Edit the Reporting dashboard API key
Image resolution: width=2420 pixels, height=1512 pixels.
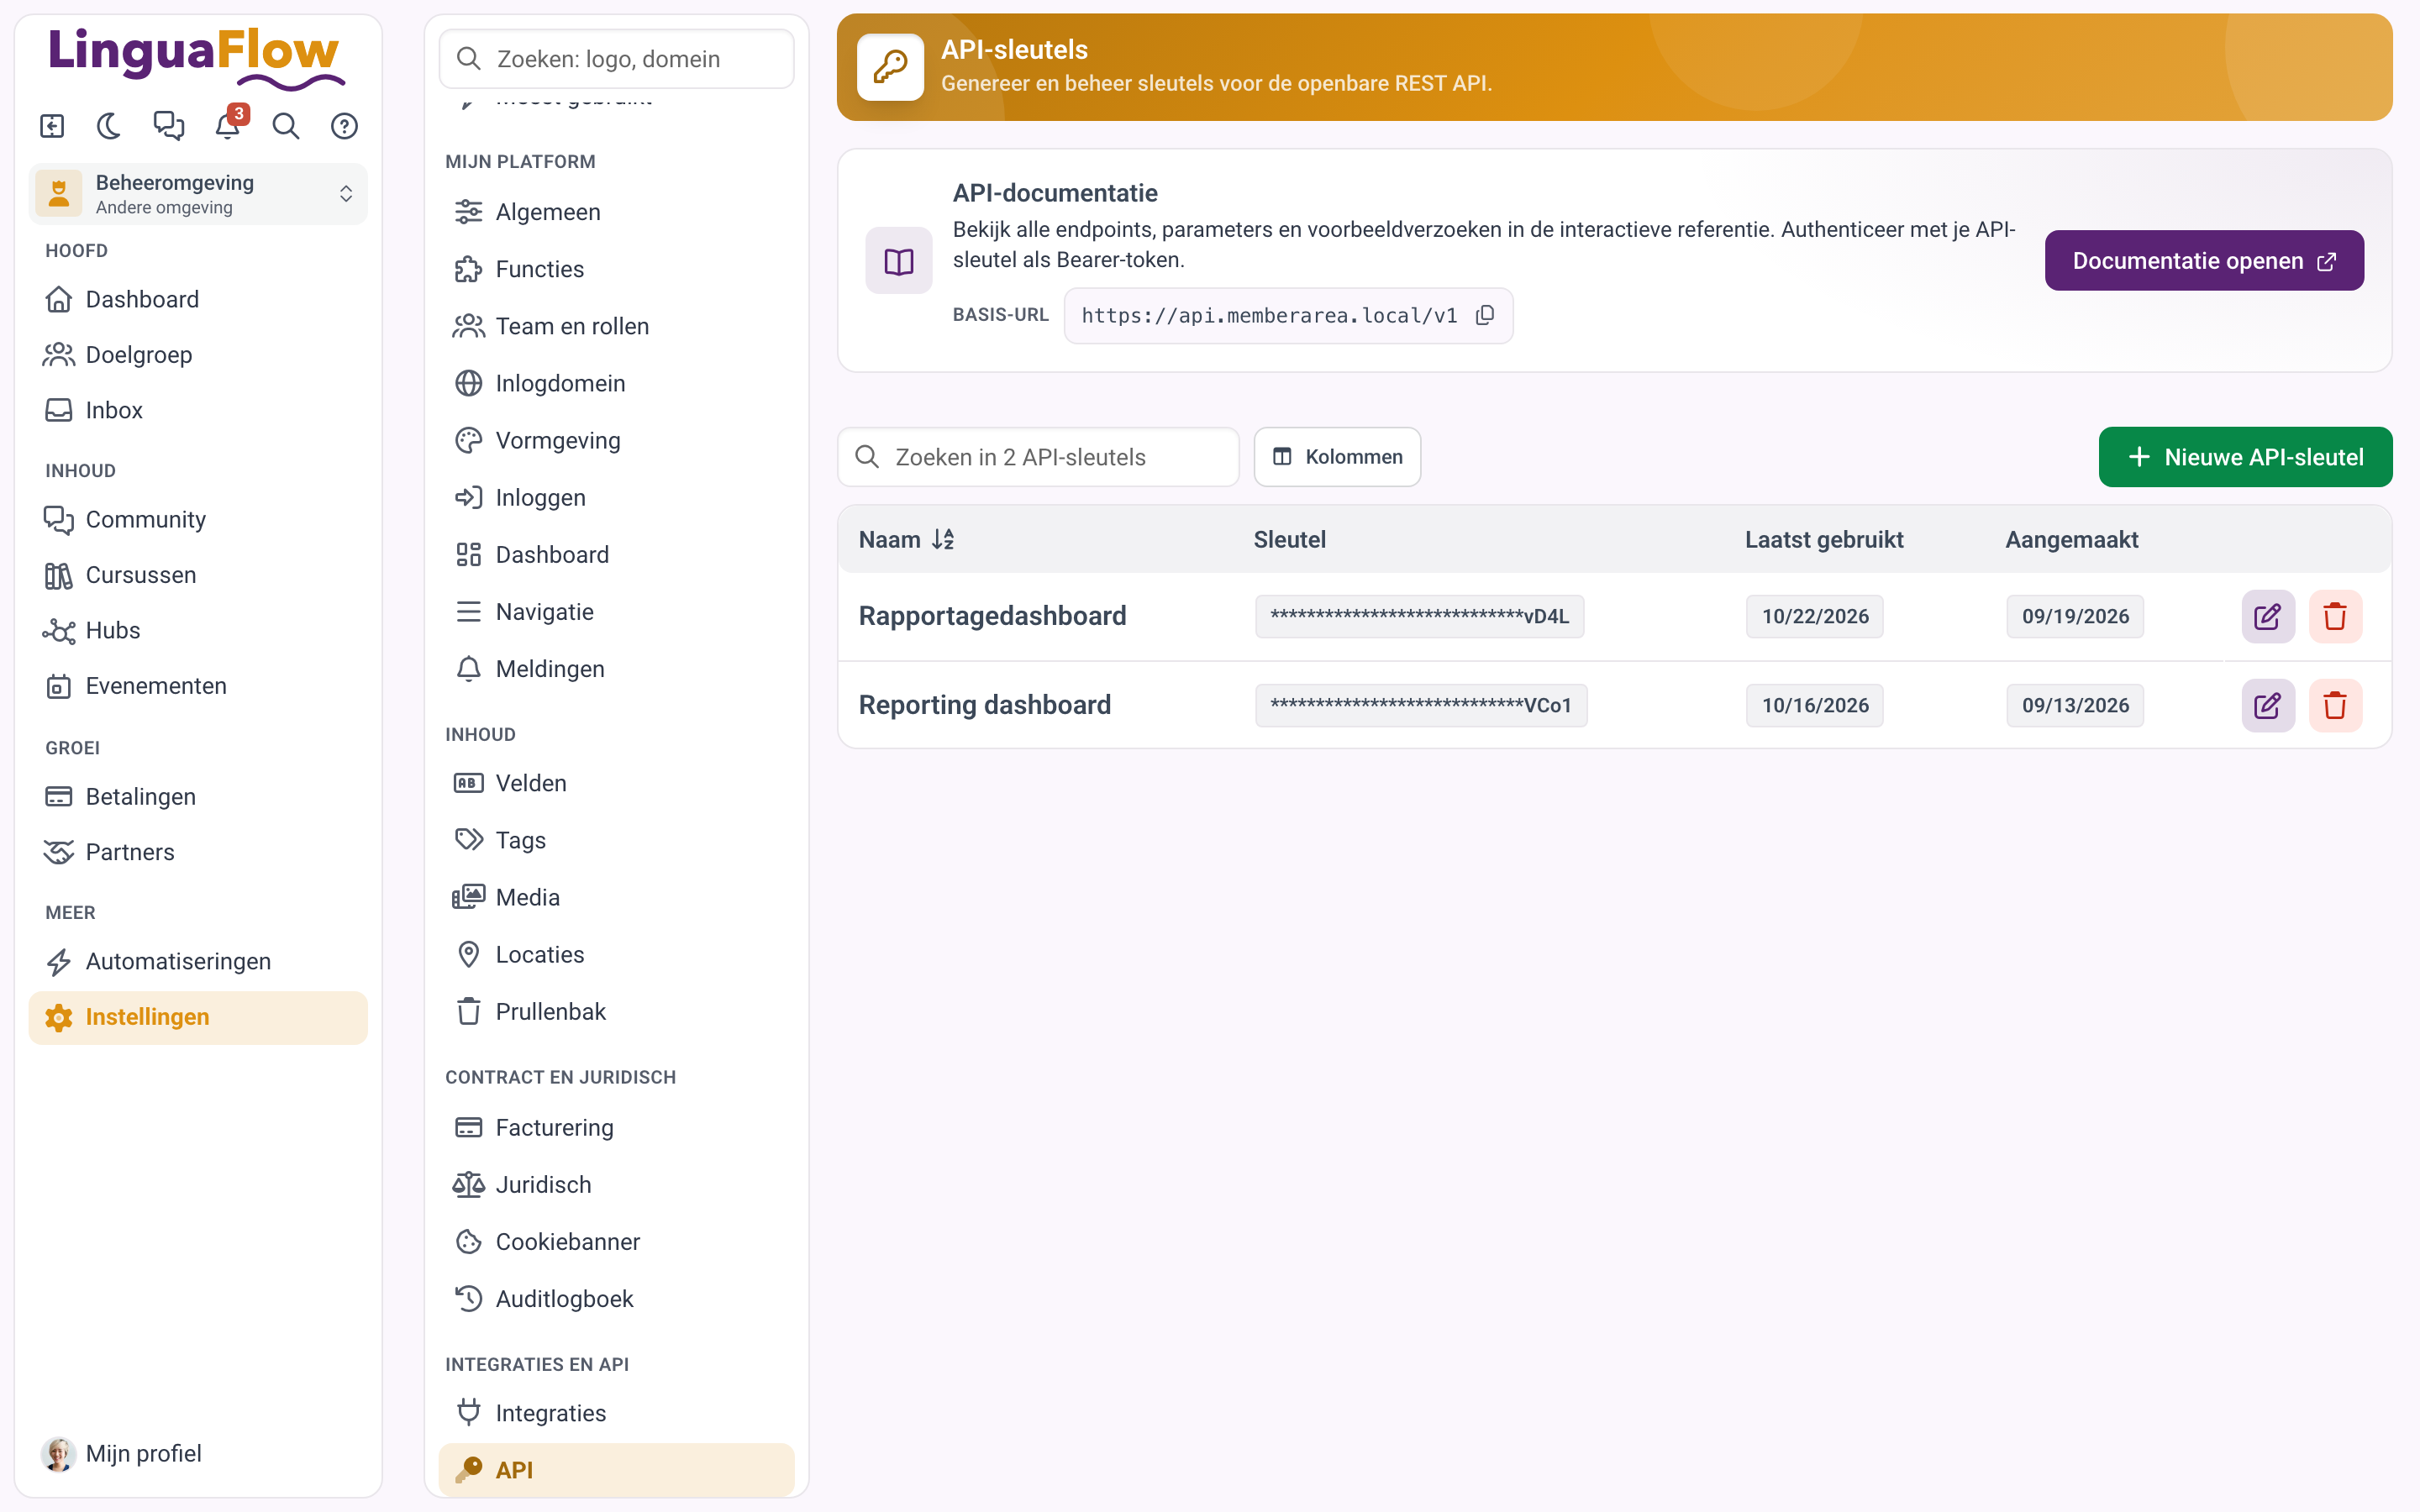coord(2267,705)
